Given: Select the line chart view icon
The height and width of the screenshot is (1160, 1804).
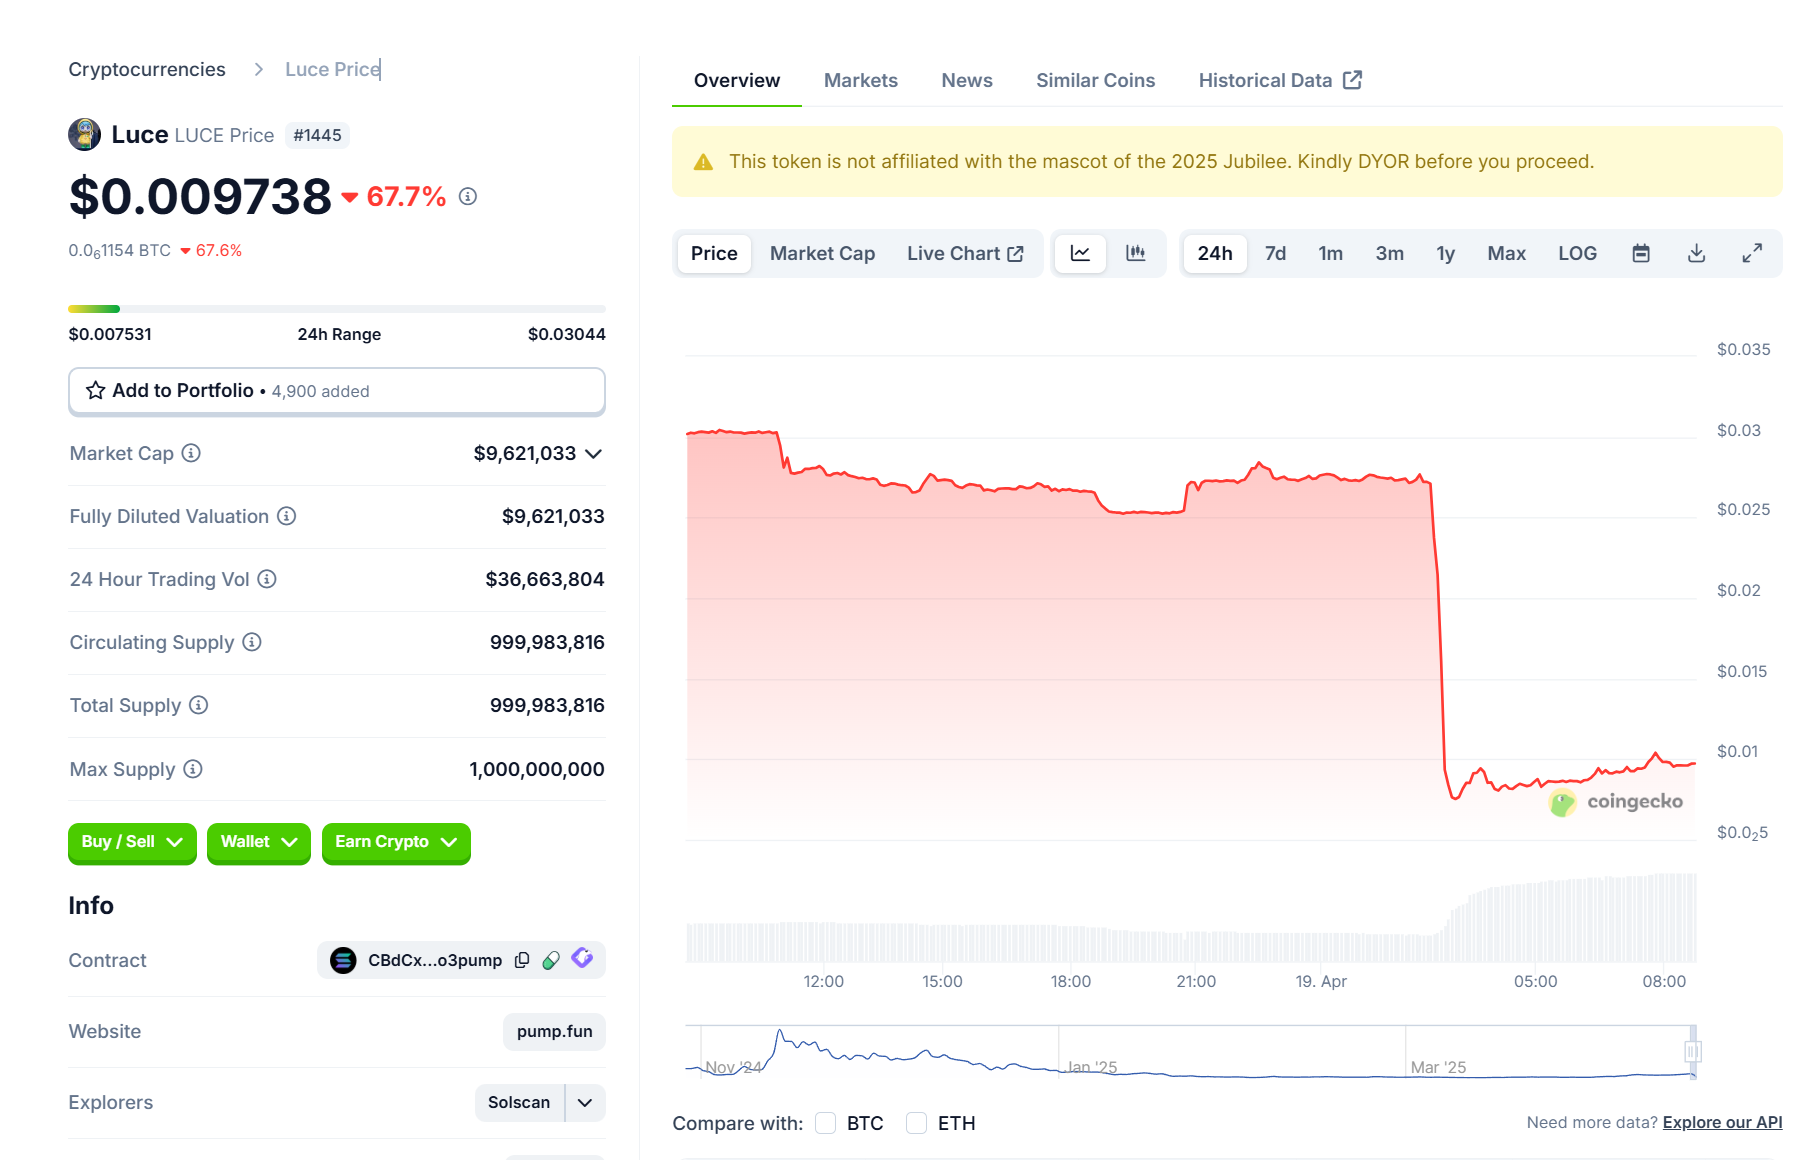Looking at the screenshot, I should pos(1080,253).
